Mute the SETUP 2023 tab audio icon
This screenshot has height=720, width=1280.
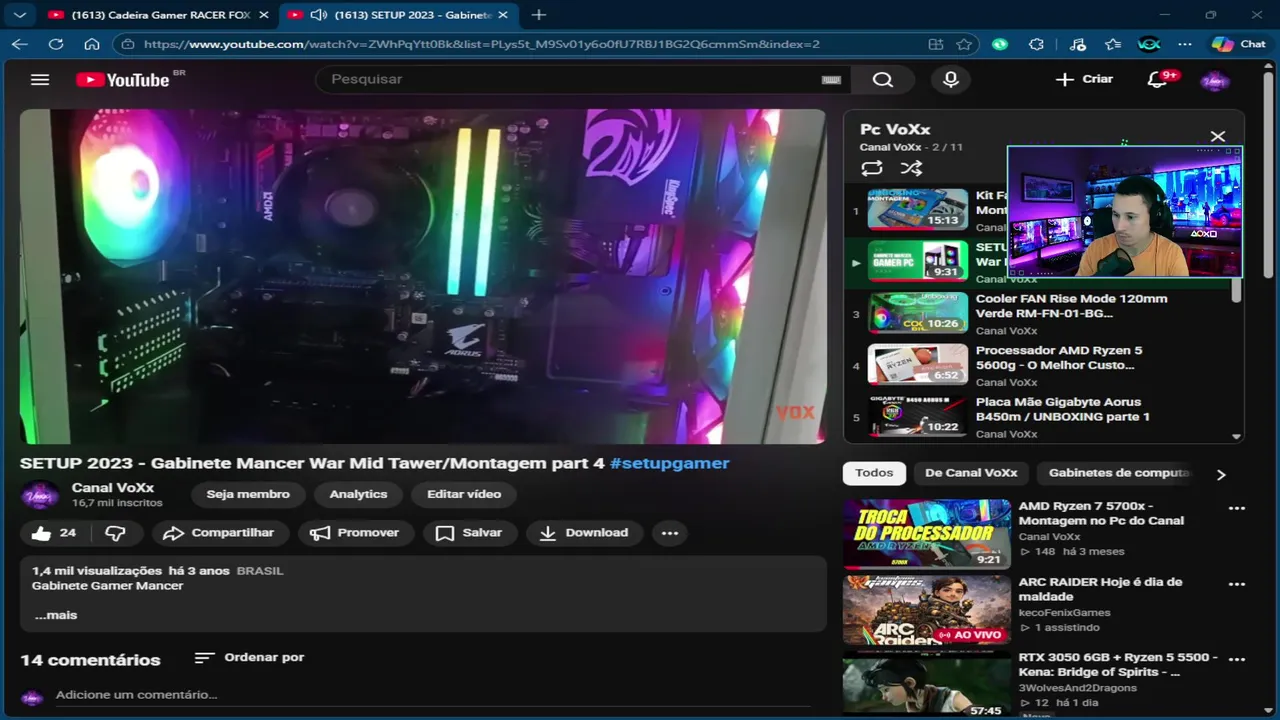(319, 15)
